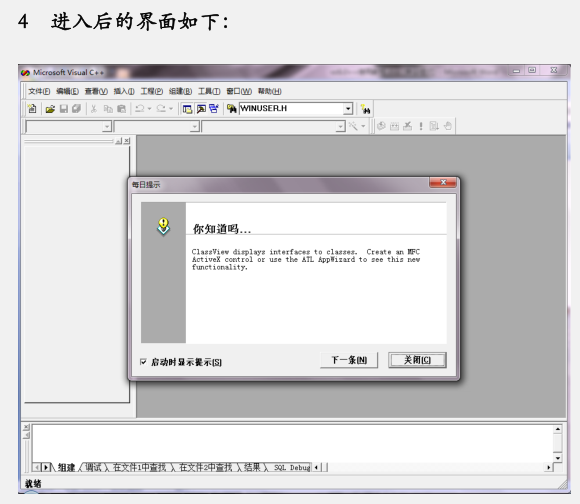This screenshot has width=580, height=504.
Task: Click the Insert Breakpoint hand icon
Action: click(x=448, y=126)
